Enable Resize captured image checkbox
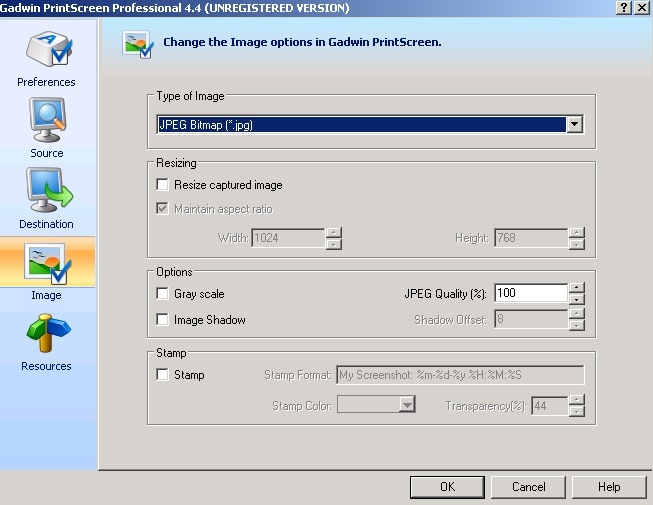Image resolution: width=653 pixels, height=505 pixels. click(162, 184)
